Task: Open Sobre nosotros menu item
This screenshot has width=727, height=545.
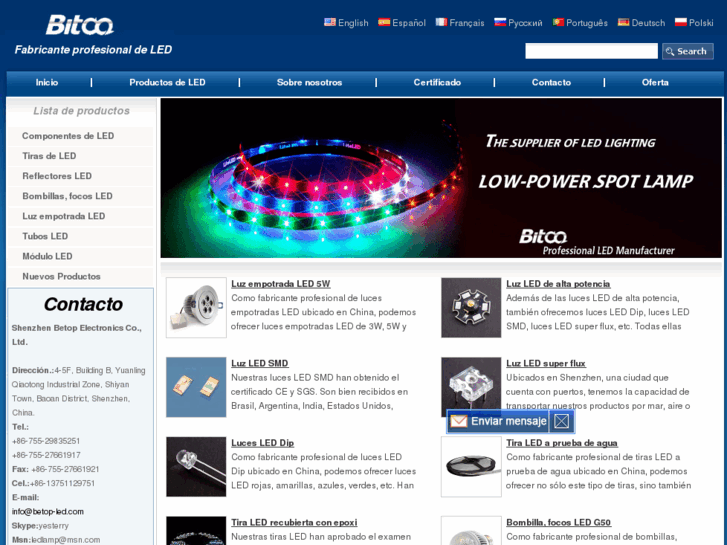Action: tap(309, 83)
